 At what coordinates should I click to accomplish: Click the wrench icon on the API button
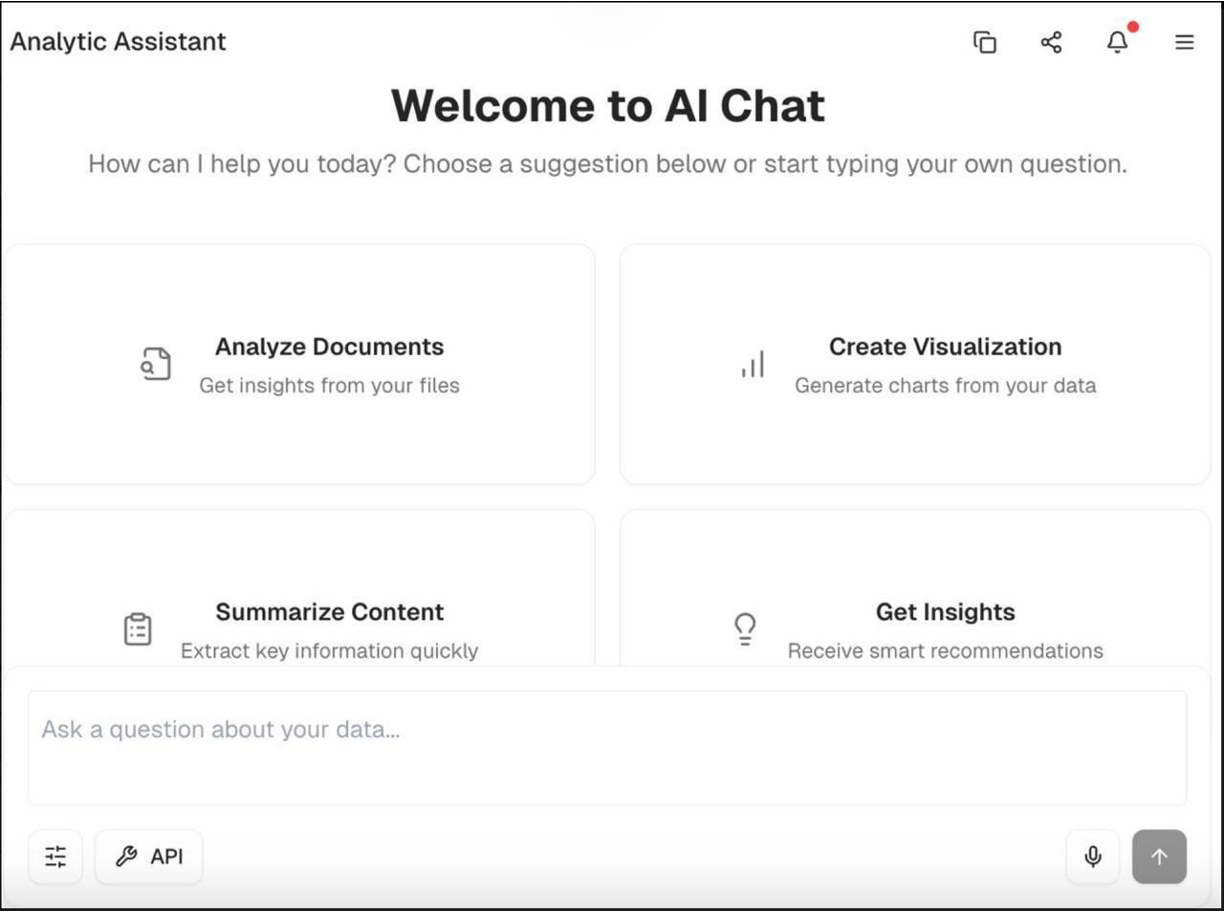126,856
